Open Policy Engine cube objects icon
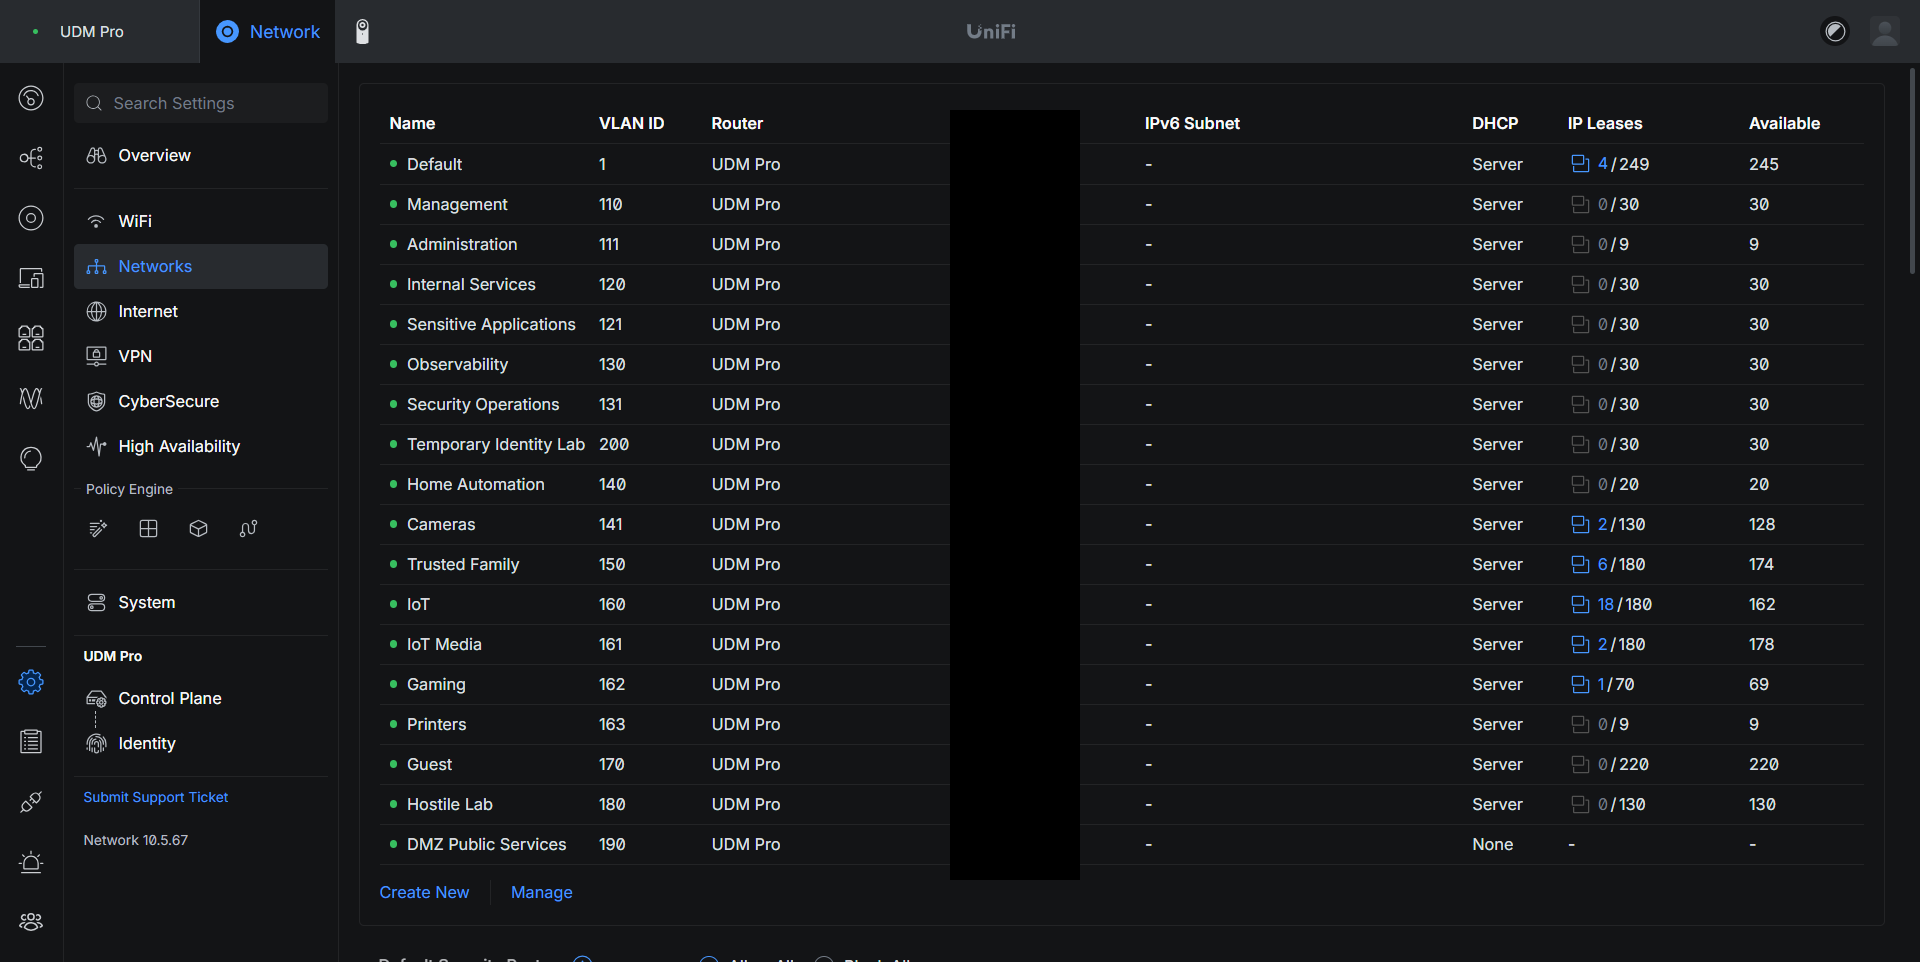The width and height of the screenshot is (1920, 962). [198, 529]
